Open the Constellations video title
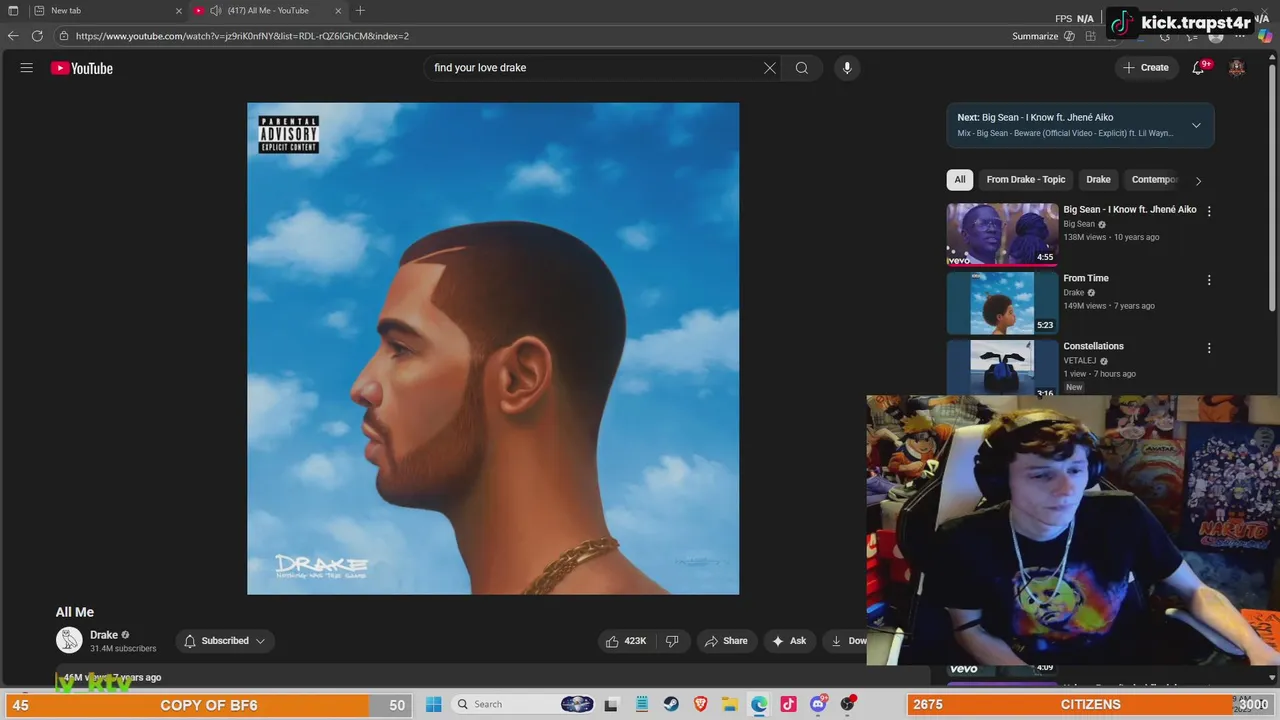1280x720 pixels. pos(1093,347)
